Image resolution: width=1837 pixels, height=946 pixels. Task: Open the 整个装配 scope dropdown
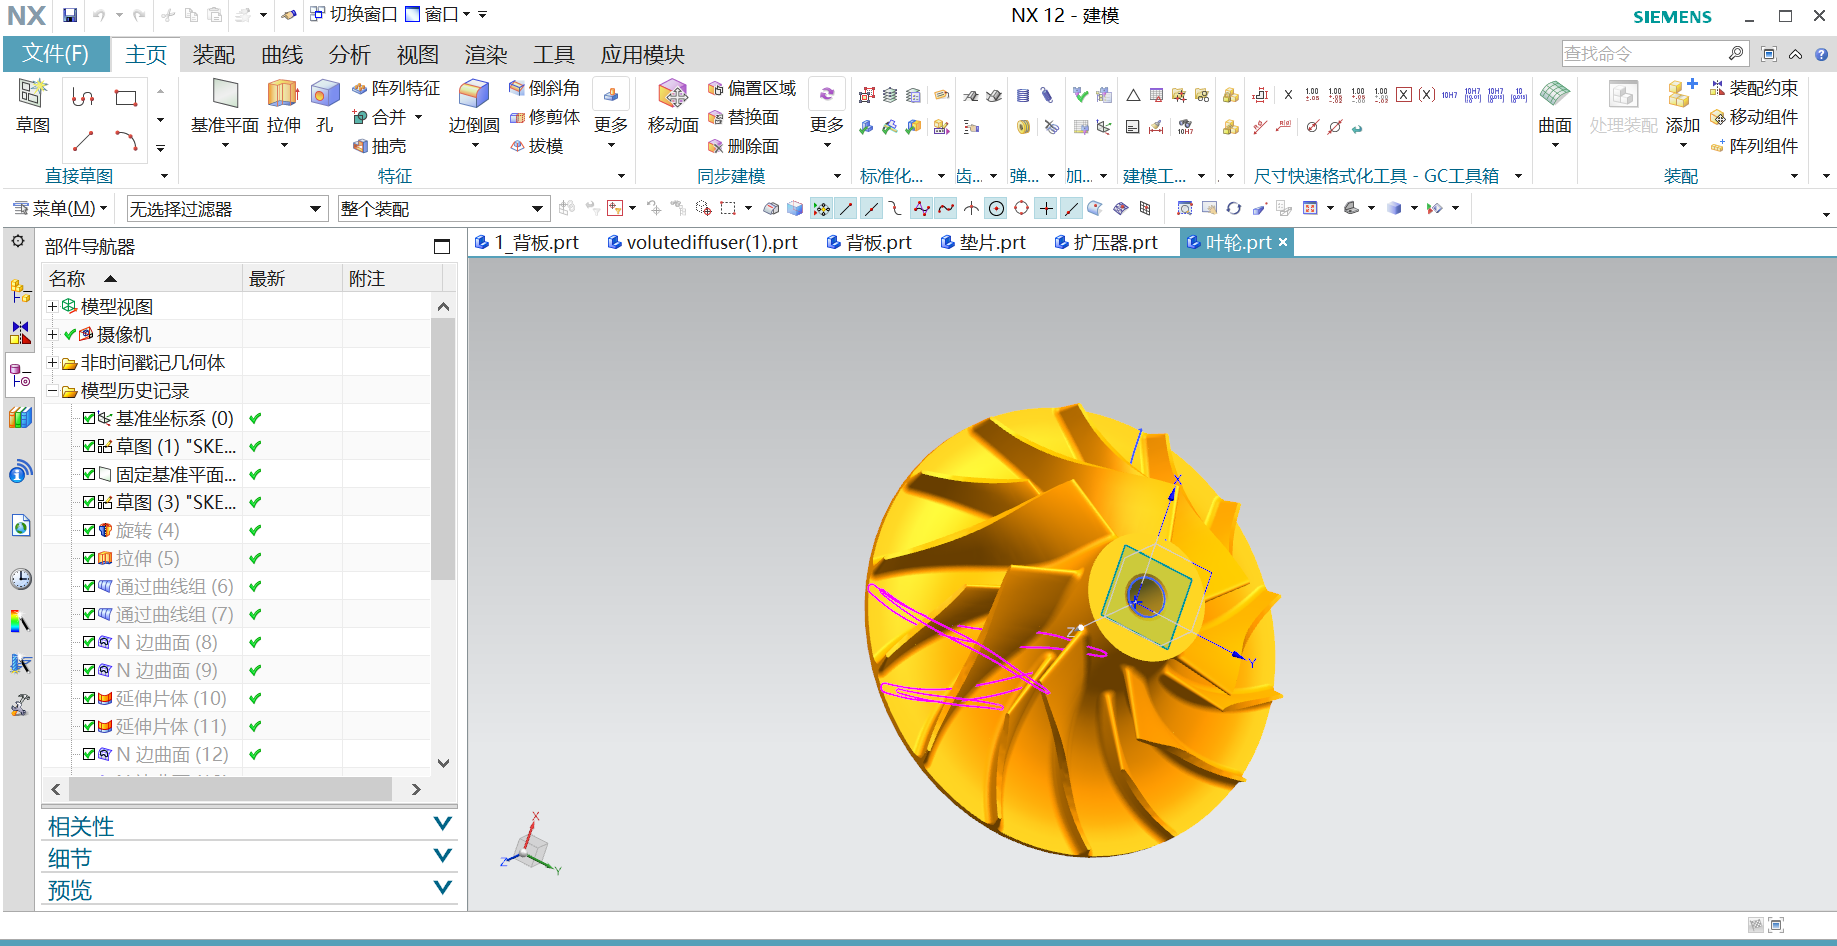(443, 208)
